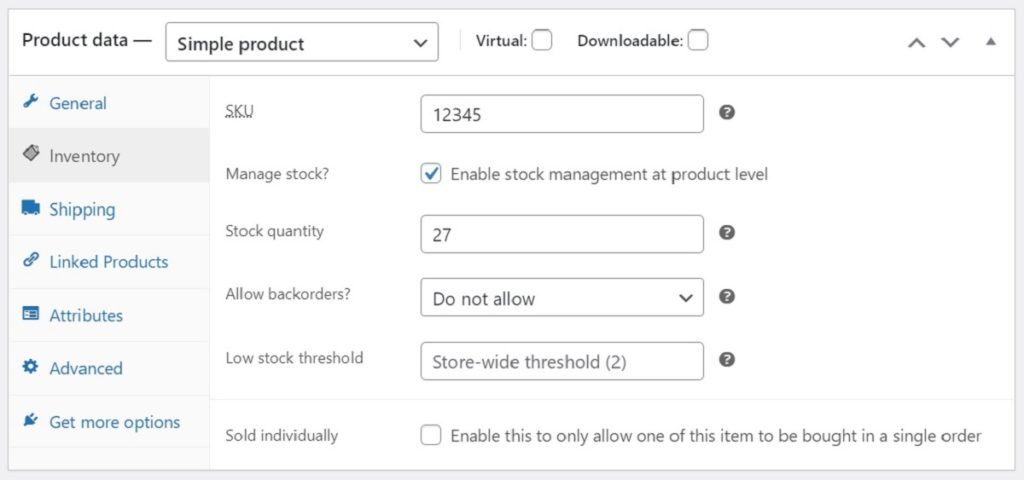Enable the Sold individually checkbox
This screenshot has height=480, width=1024.
[x=431, y=436]
